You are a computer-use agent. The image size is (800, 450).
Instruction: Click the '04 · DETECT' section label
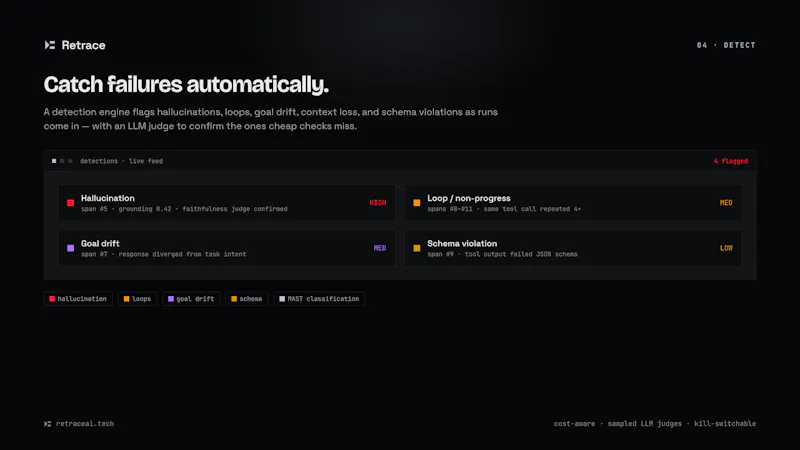pos(726,45)
